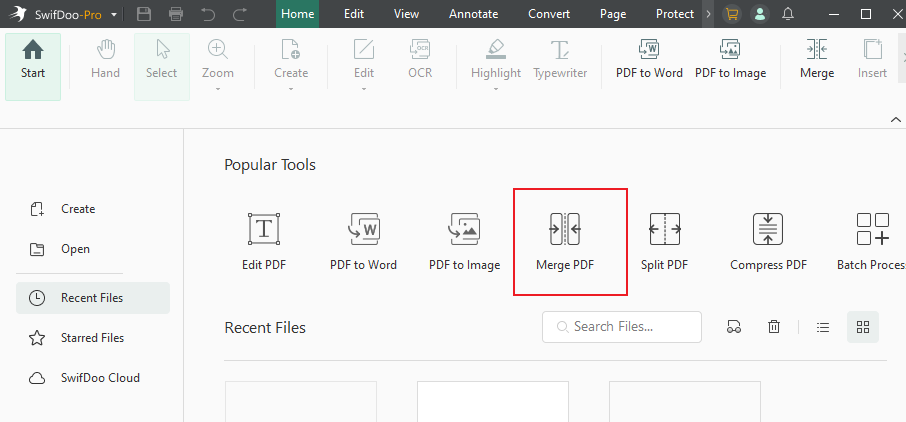Click PDF to Word in ribbon toolbar
Image resolution: width=906 pixels, height=422 pixels.
(x=649, y=60)
